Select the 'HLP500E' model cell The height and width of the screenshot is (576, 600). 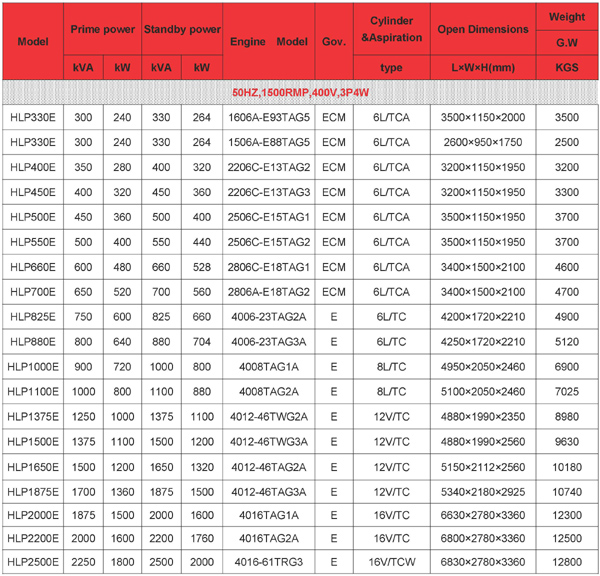tap(33, 217)
